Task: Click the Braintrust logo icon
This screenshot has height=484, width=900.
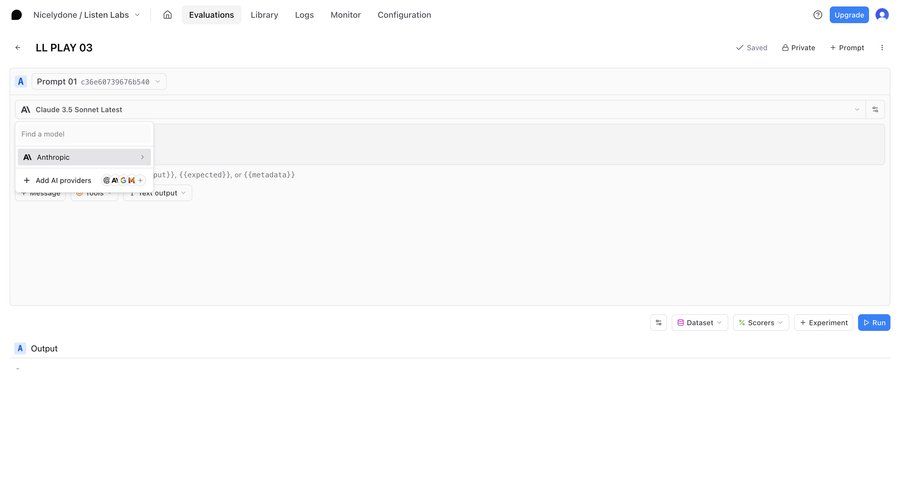Action: (17, 15)
